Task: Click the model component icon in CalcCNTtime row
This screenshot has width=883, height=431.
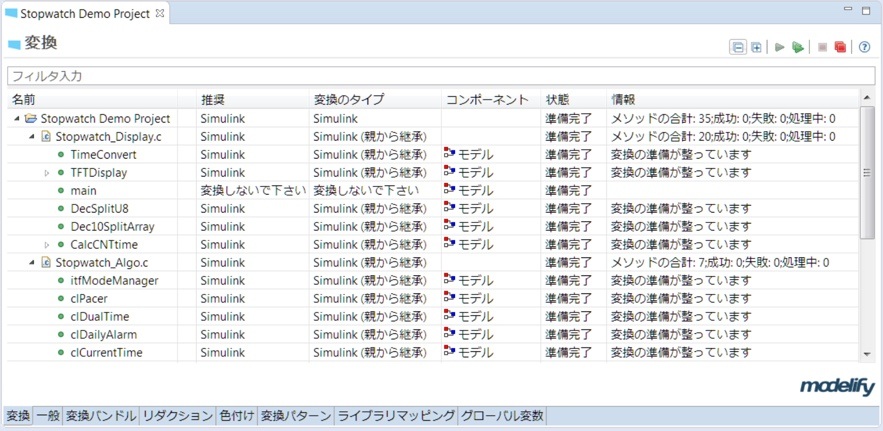Action: pyautogui.click(x=449, y=244)
